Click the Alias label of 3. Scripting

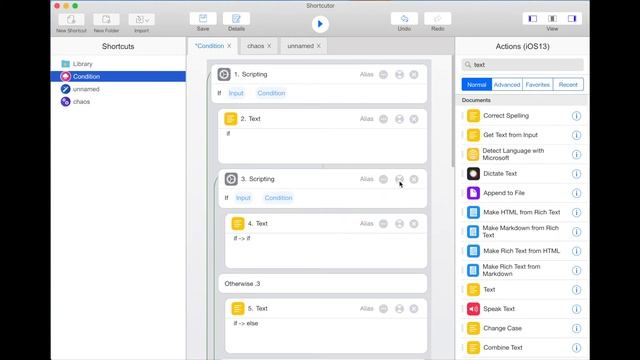tap(367, 179)
